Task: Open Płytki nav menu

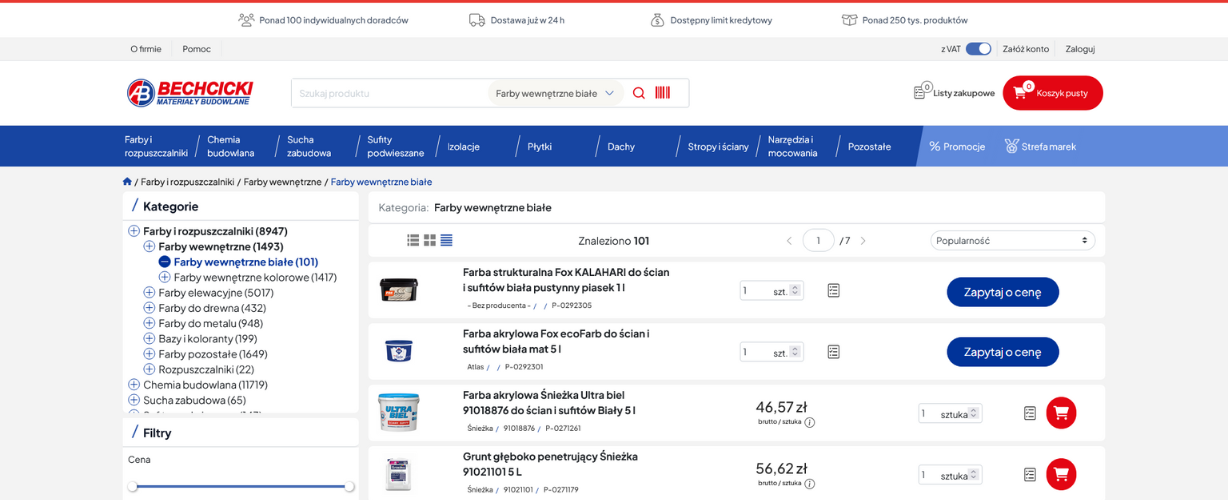Action: 540,146
